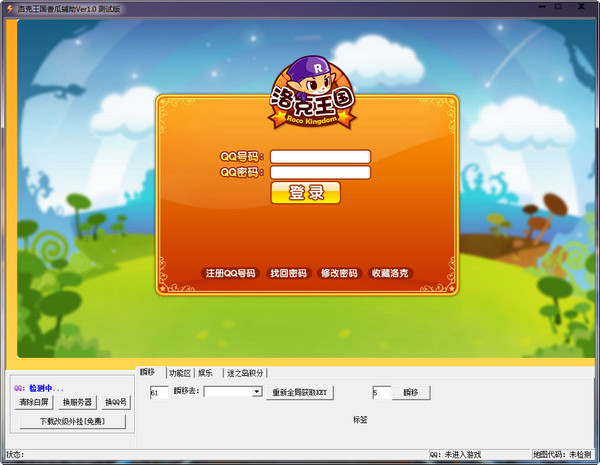This screenshot has height=465, width=600.
Task: Click the 收藏洛克 link
Action: point(390,273)
